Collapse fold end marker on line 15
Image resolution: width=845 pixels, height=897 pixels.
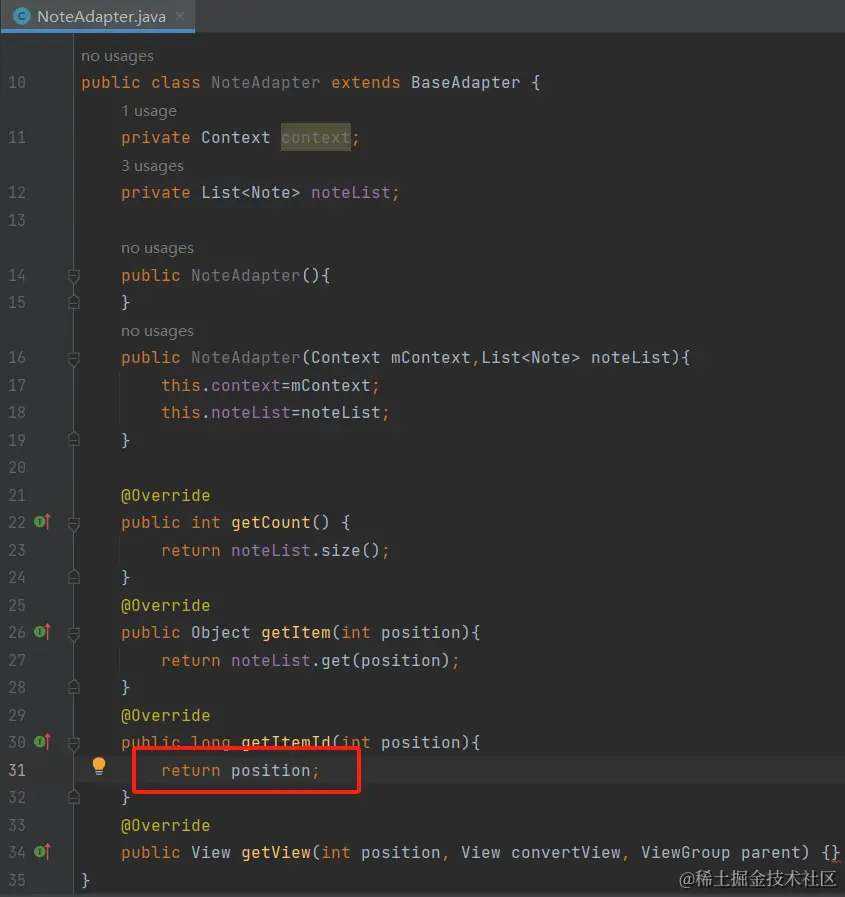click(74, 302)
